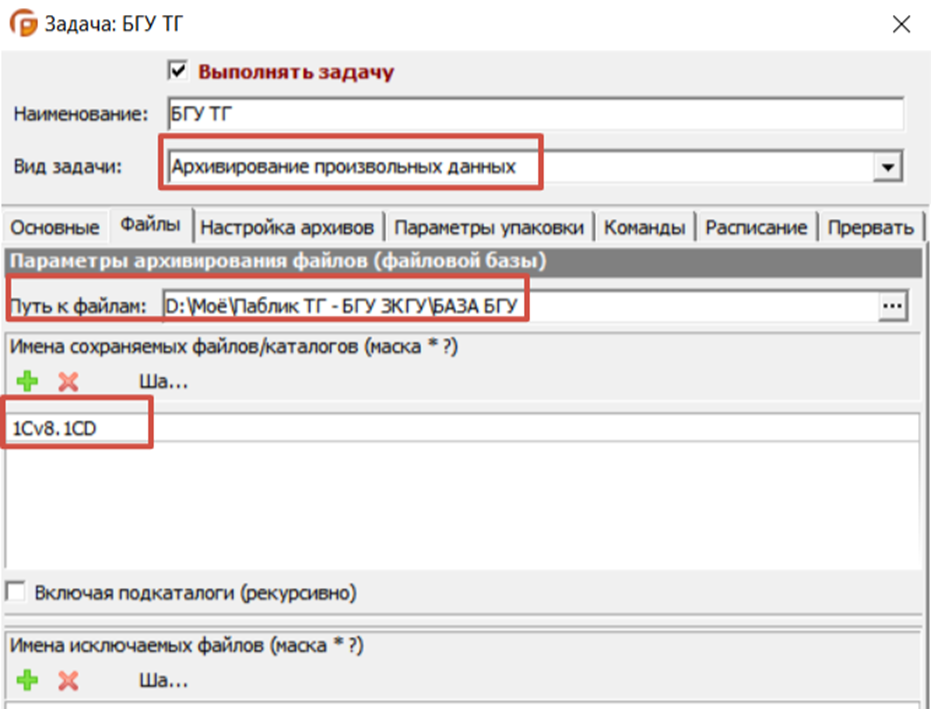Click green plus under excluded file names
This screenshot has height=709, width=931.
[27, 680]
